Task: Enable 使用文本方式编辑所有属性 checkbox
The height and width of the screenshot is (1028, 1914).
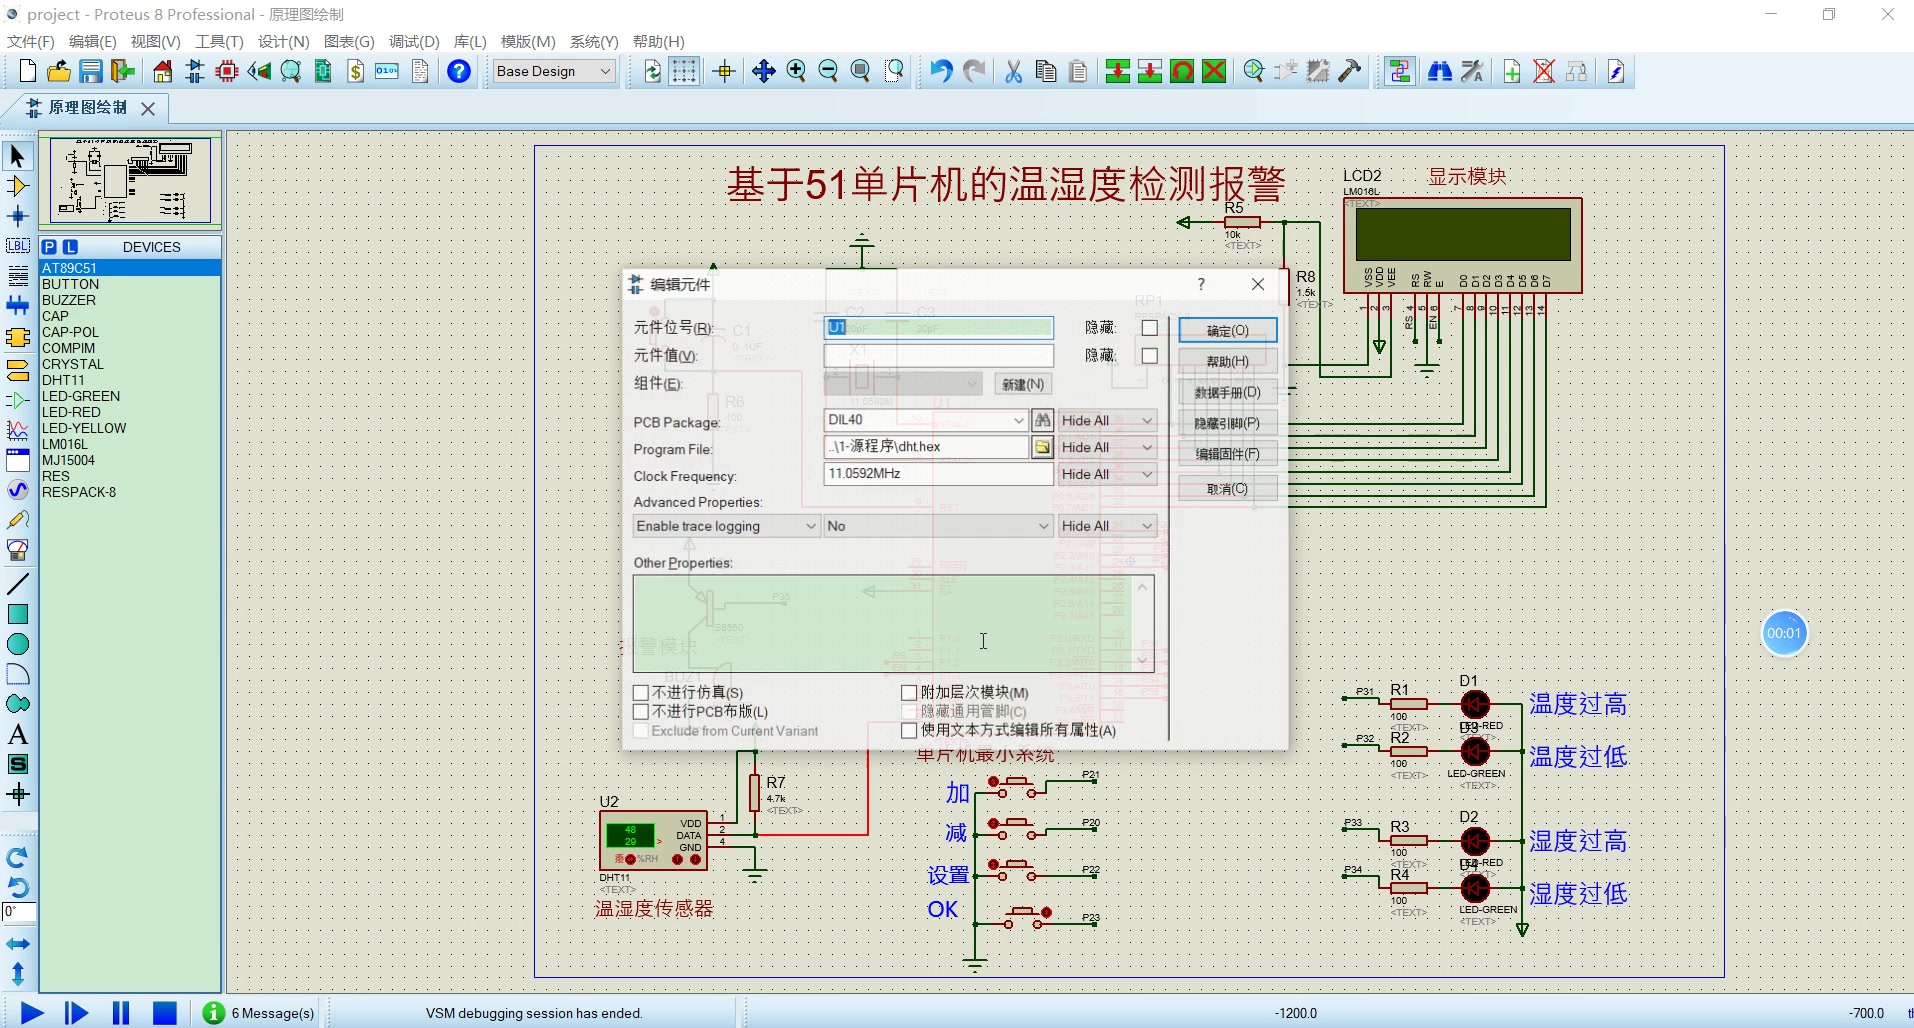Action: pyautogui.click(x=909, y=731)
